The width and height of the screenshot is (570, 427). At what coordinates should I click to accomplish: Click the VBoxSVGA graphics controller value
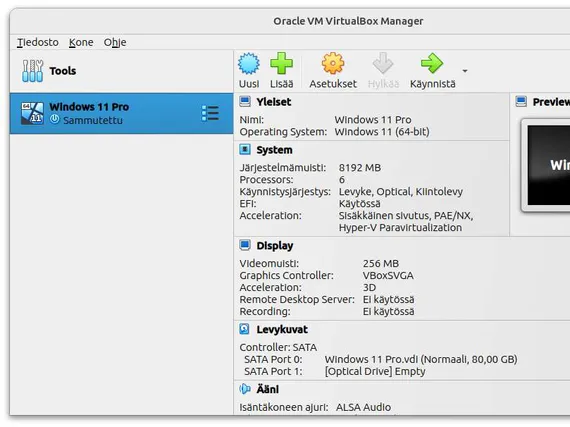pyautogui.click(x=388, y=275)
